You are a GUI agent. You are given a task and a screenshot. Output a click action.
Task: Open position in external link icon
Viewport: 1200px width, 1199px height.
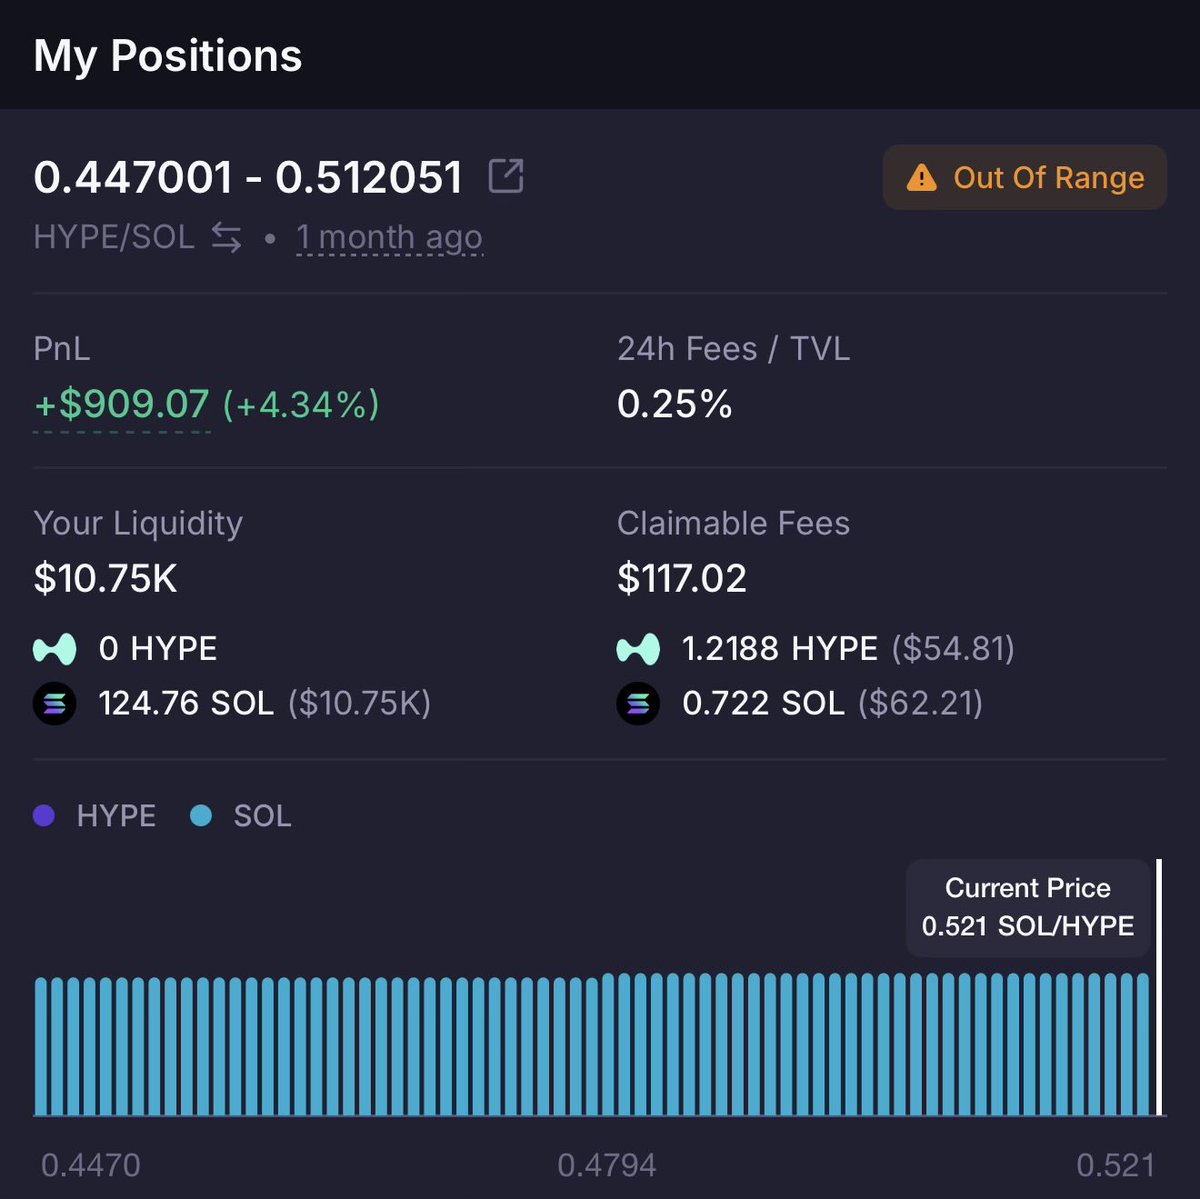click(x=506, y=176)
